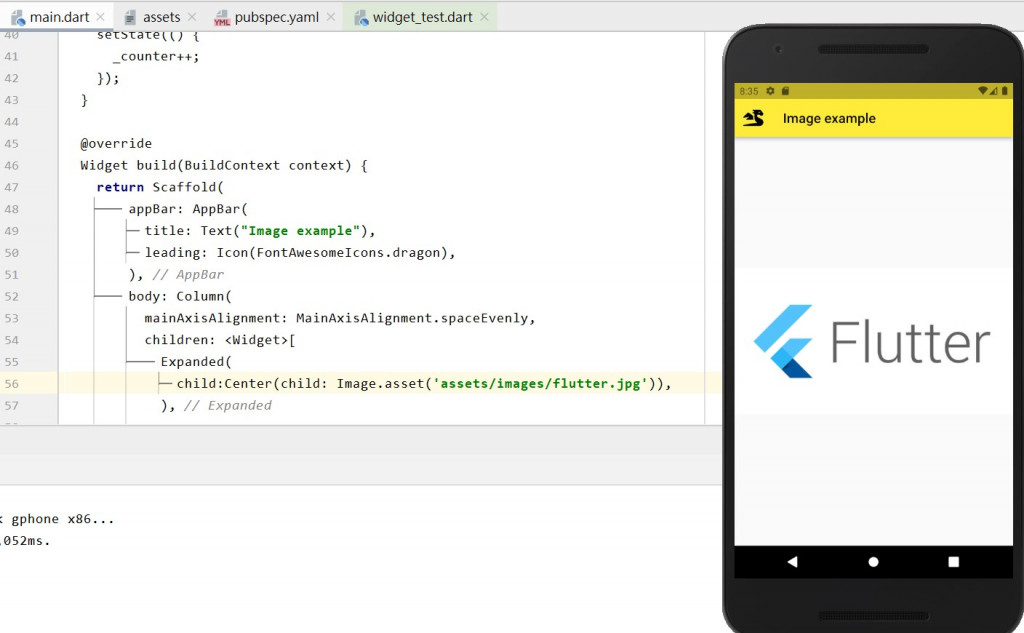
Task: Tap the settings gear in emulator status bar
Action: coord(770,91)
